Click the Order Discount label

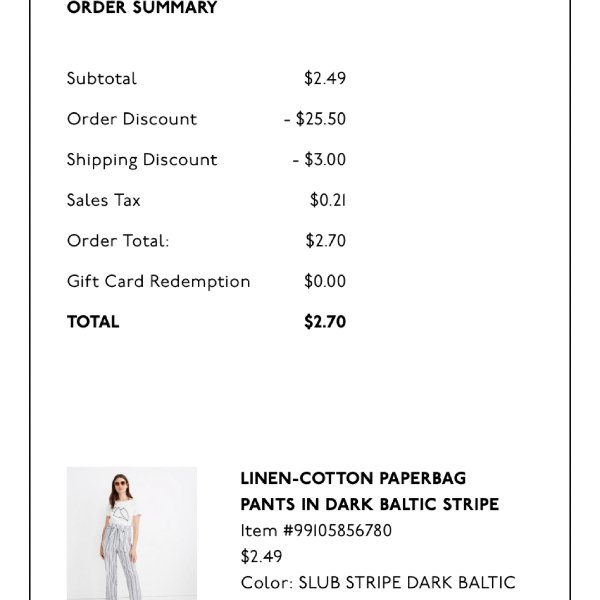point(132,119)
